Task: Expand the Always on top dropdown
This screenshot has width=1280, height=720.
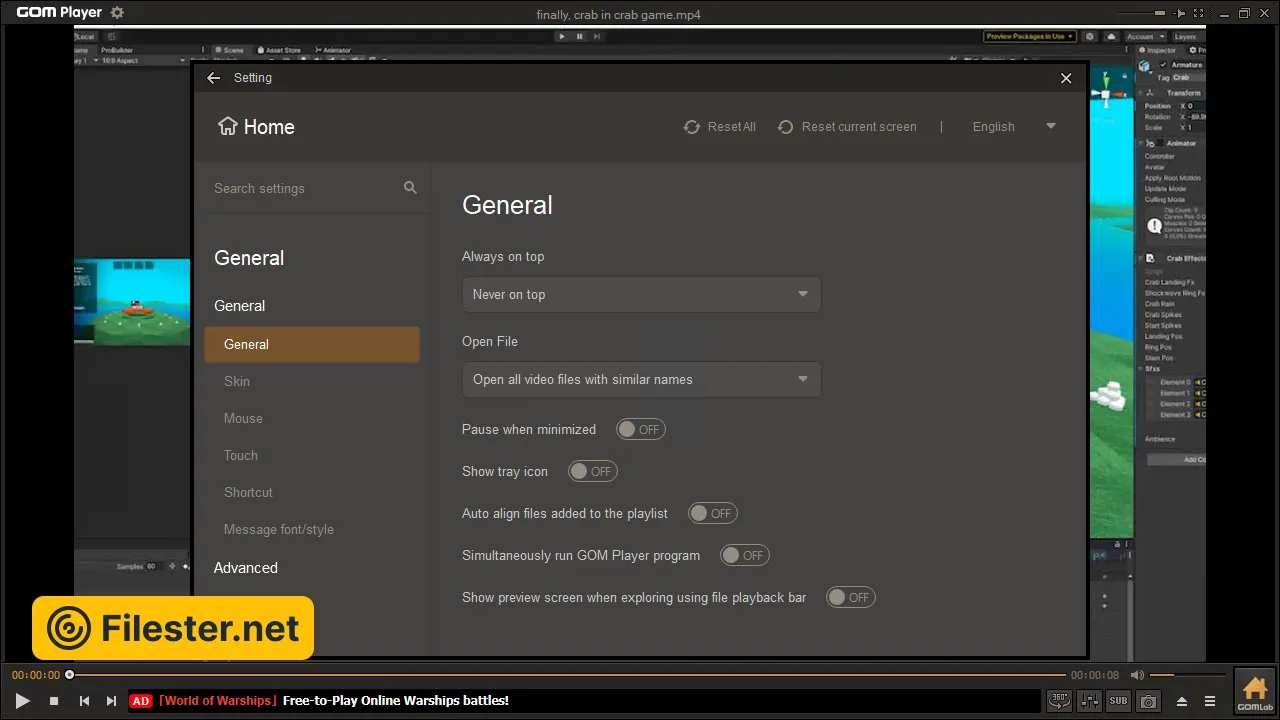Action: 641,295
